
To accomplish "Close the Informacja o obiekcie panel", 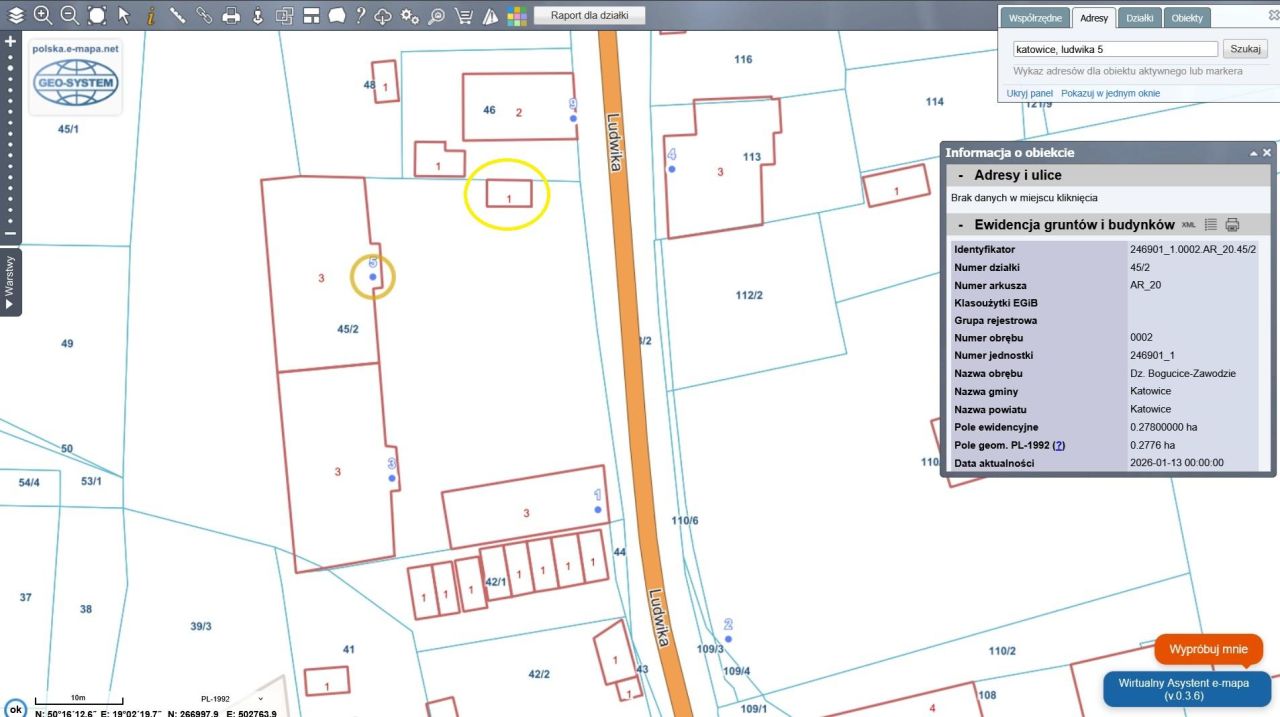I will tap(1267, 153).
